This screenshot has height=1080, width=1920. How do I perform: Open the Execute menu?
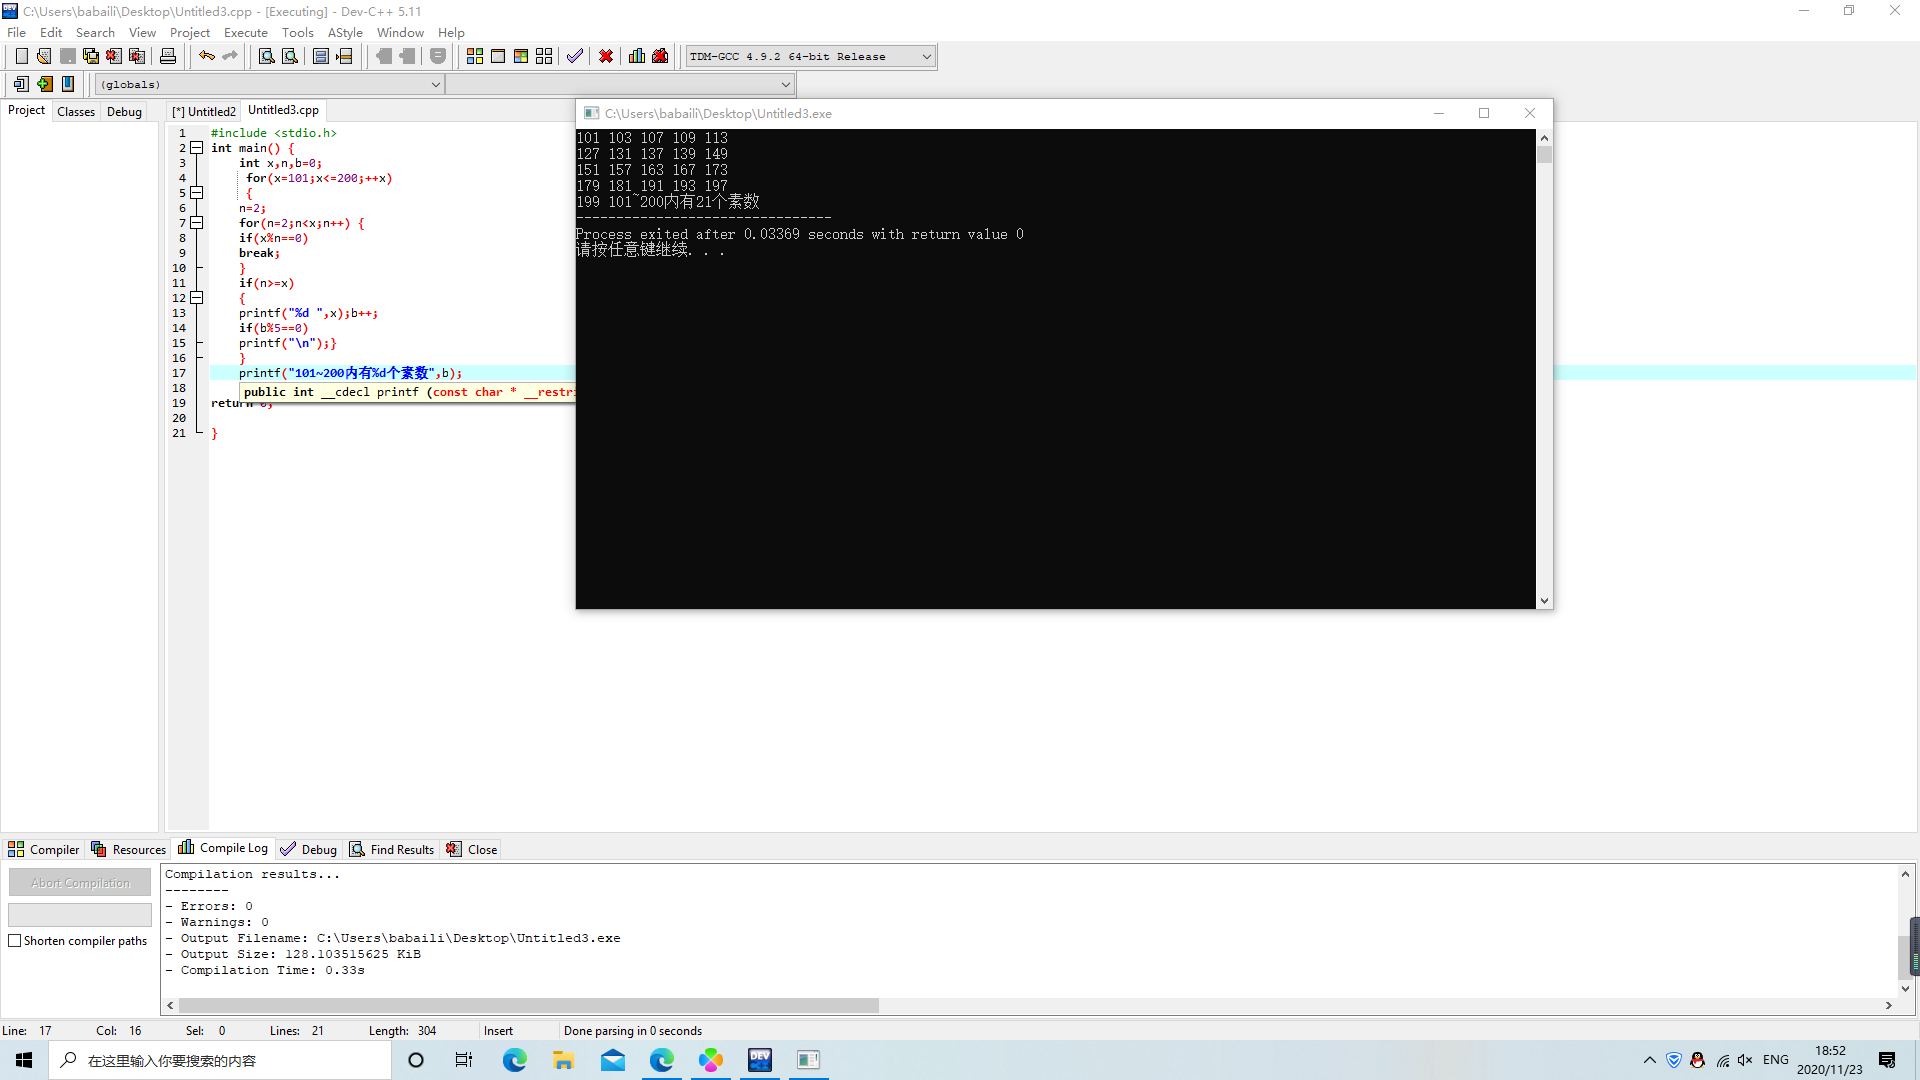[x=245, y=33]
